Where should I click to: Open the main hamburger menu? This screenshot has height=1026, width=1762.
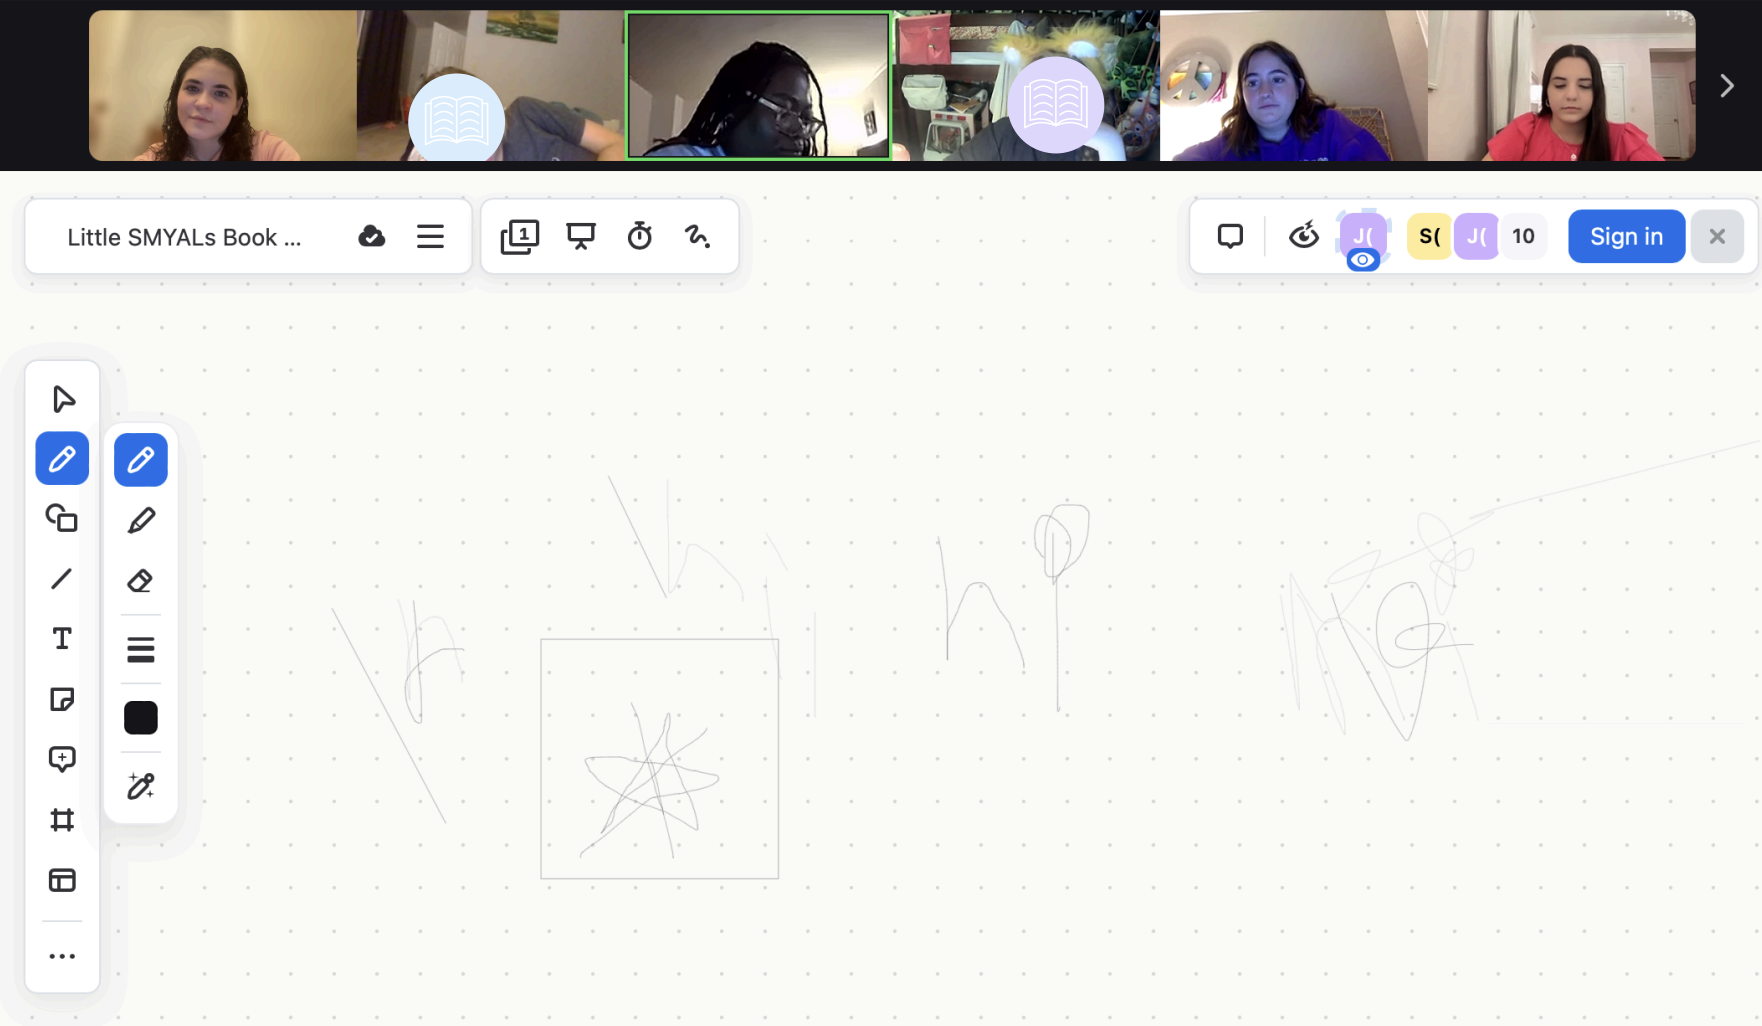[430, 236]
